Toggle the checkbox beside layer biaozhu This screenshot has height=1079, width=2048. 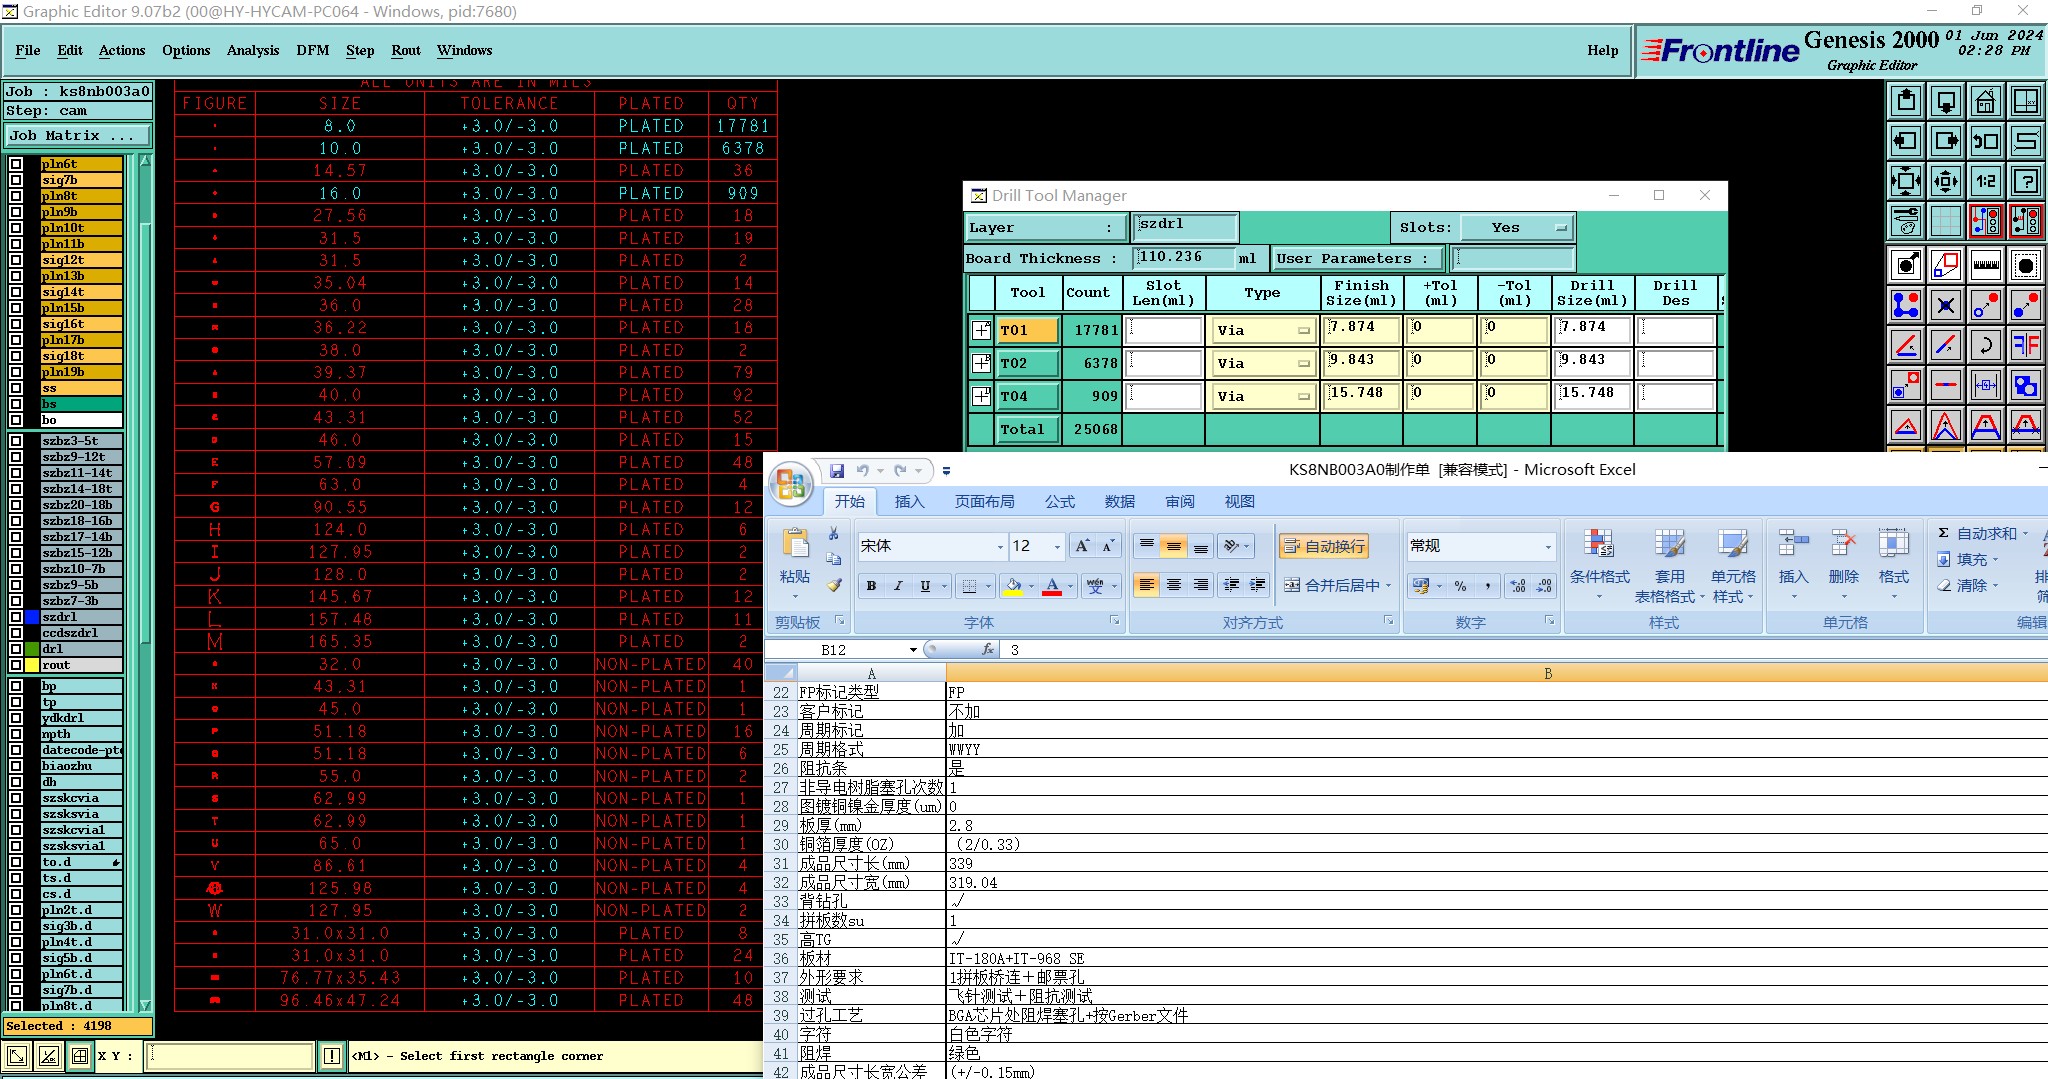(16, 766)
